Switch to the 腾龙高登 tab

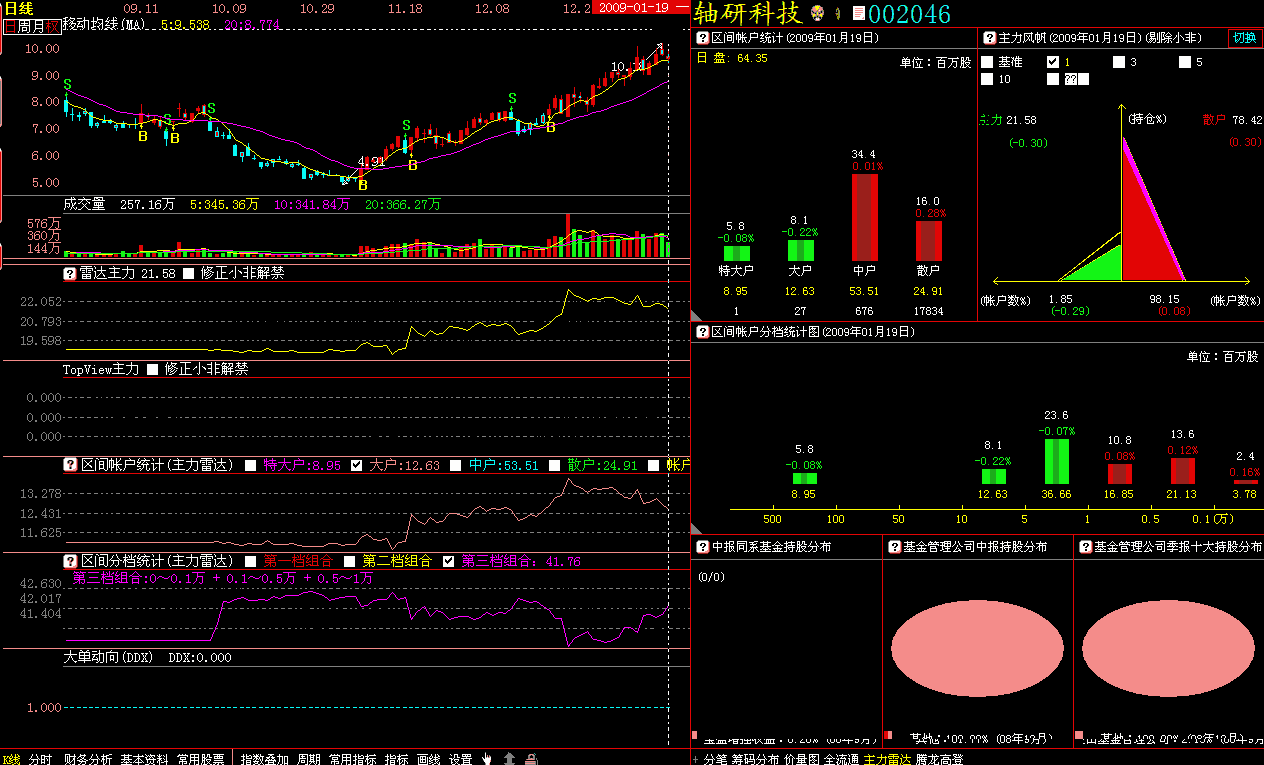(940, 759)
